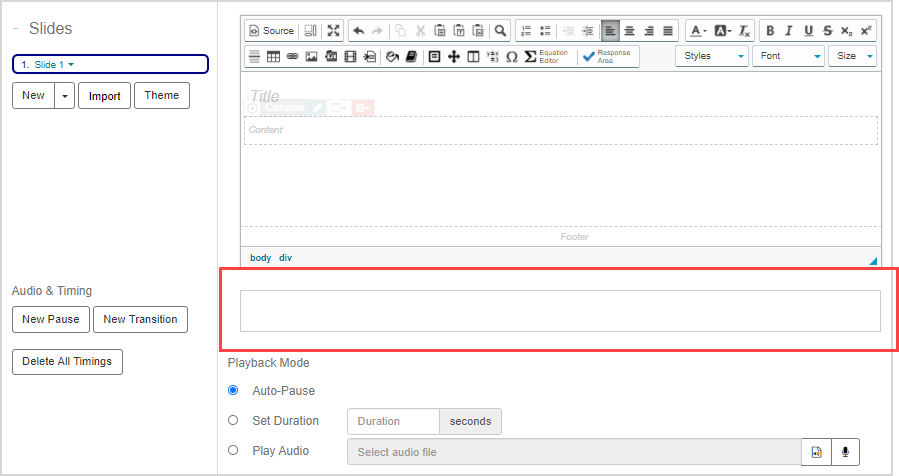Click the Duration seconds input field

[393, 422]
